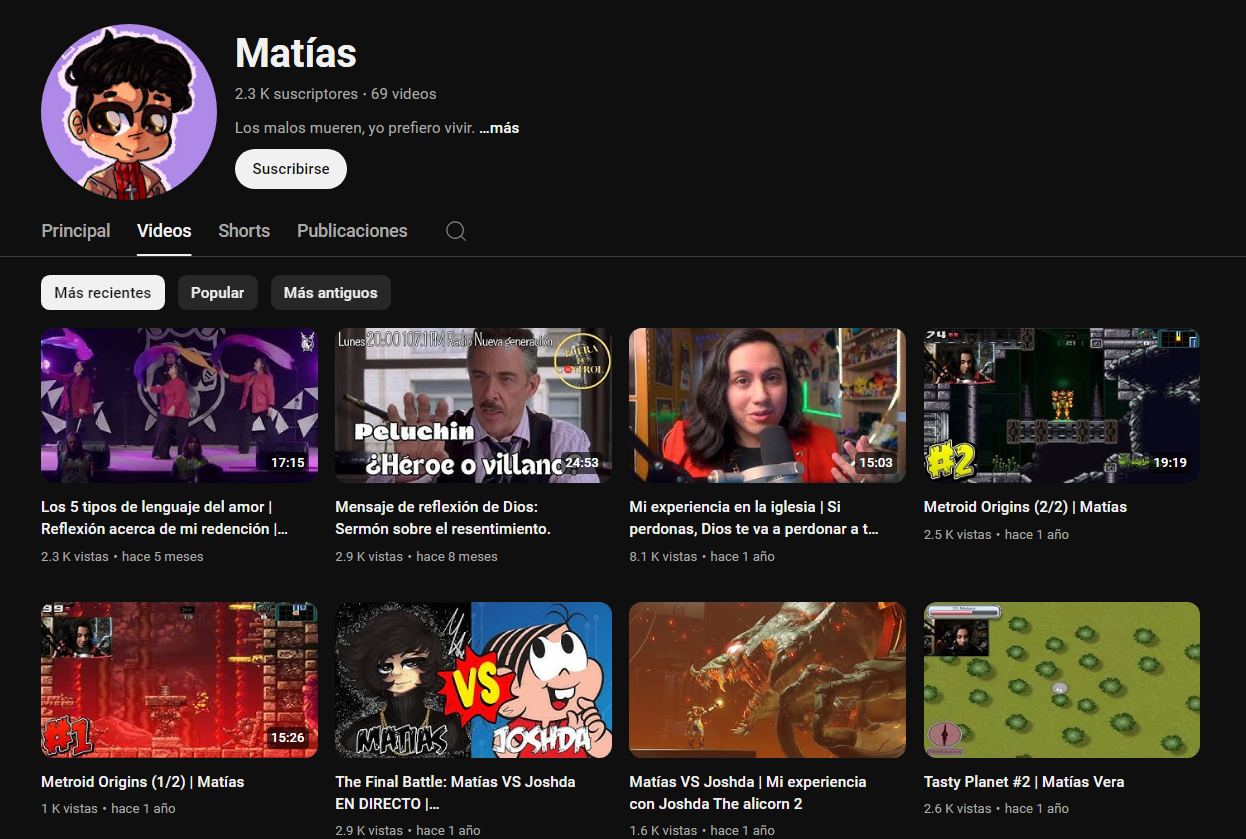Click the Matías channel avatar picture
The image size is (1246, 839).
(129, 112)
